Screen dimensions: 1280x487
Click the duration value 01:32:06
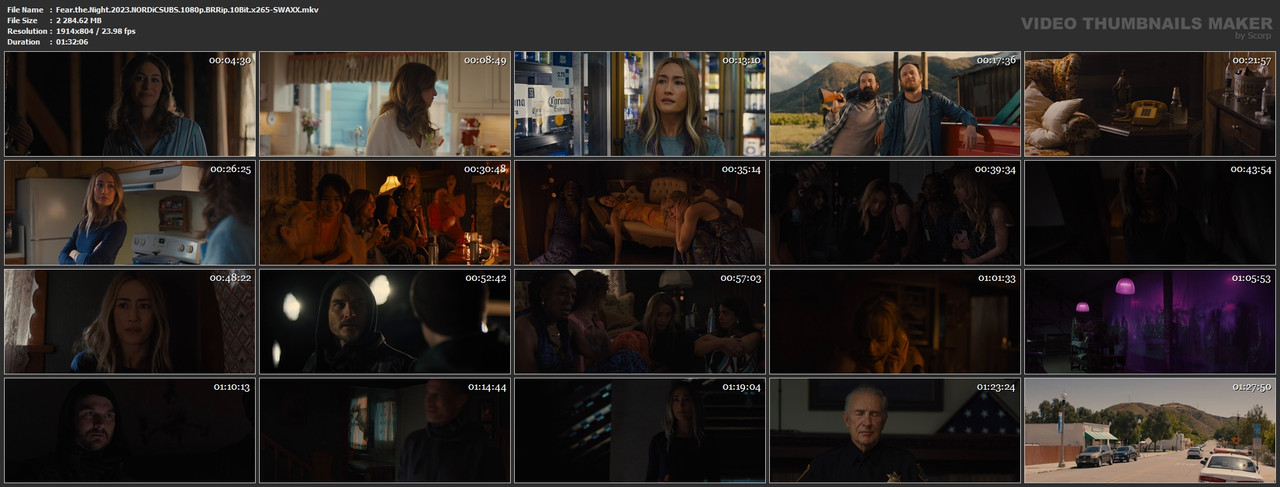coord(72,42)
